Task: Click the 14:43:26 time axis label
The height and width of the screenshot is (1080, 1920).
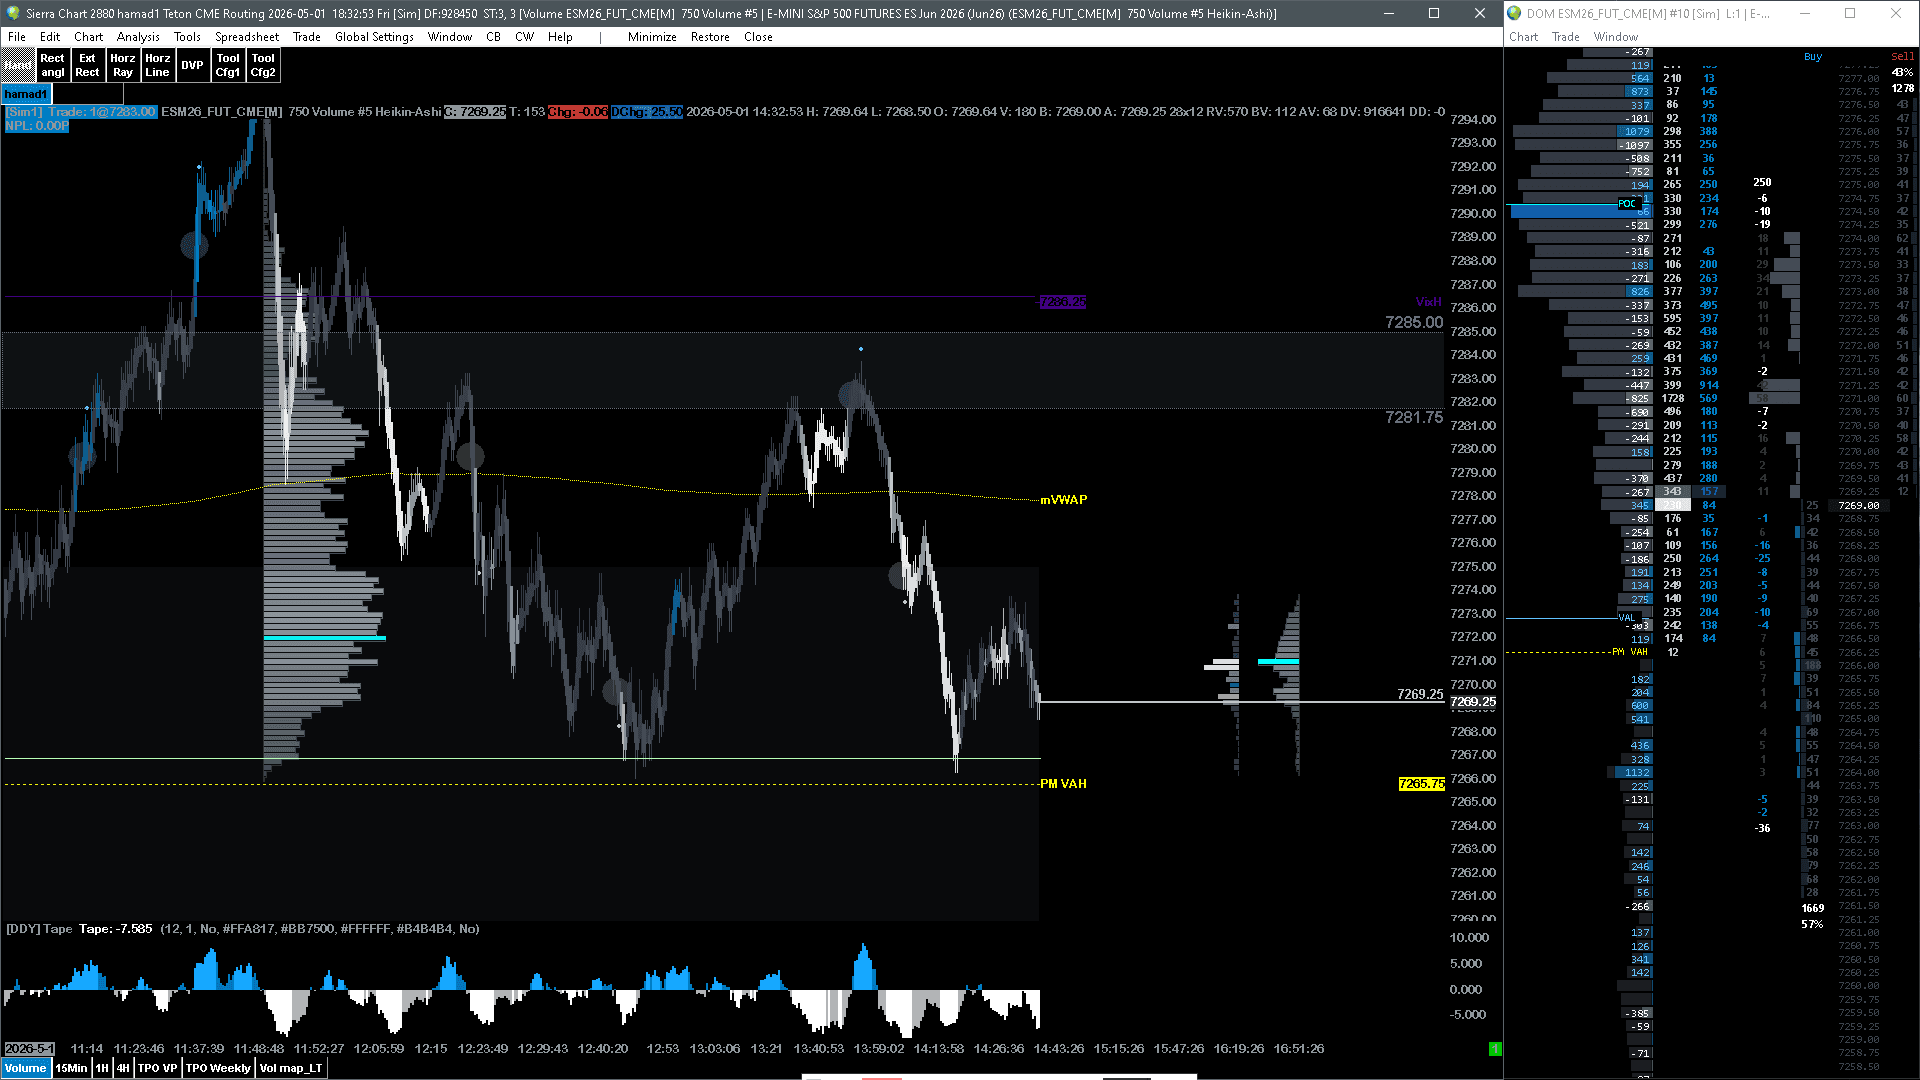Action: [1058, 1049]
